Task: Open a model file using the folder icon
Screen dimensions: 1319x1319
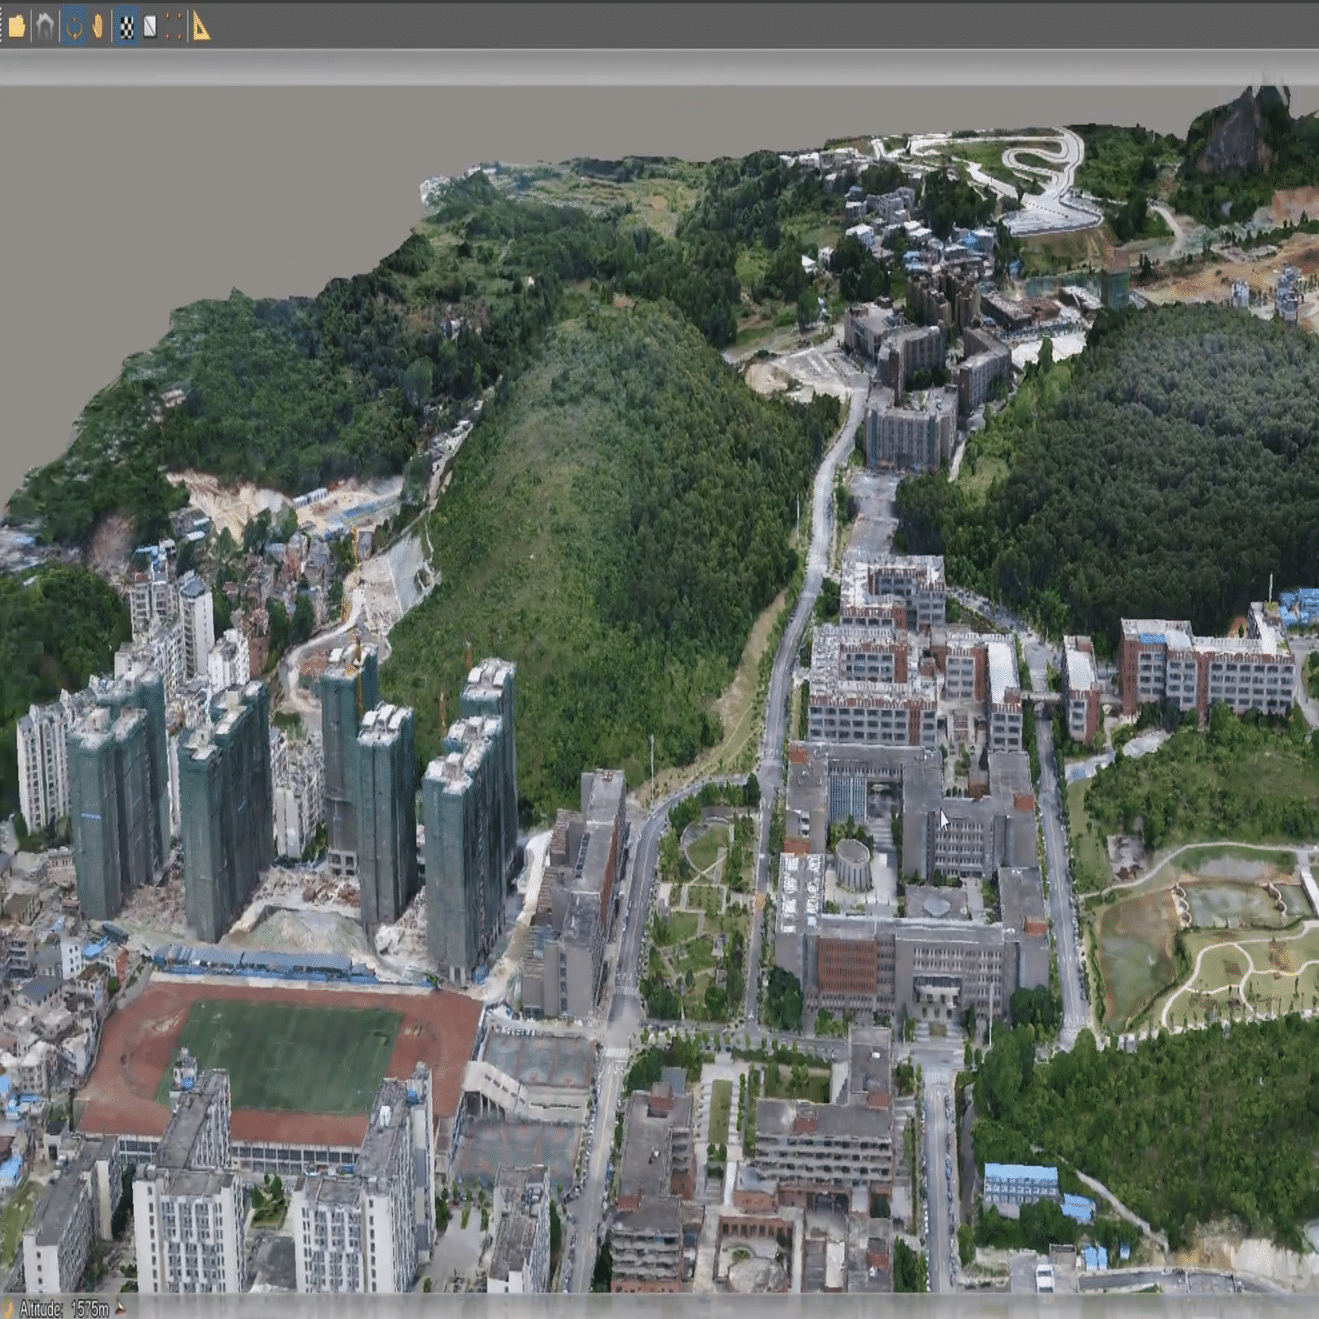Action: tap(17, 23)
